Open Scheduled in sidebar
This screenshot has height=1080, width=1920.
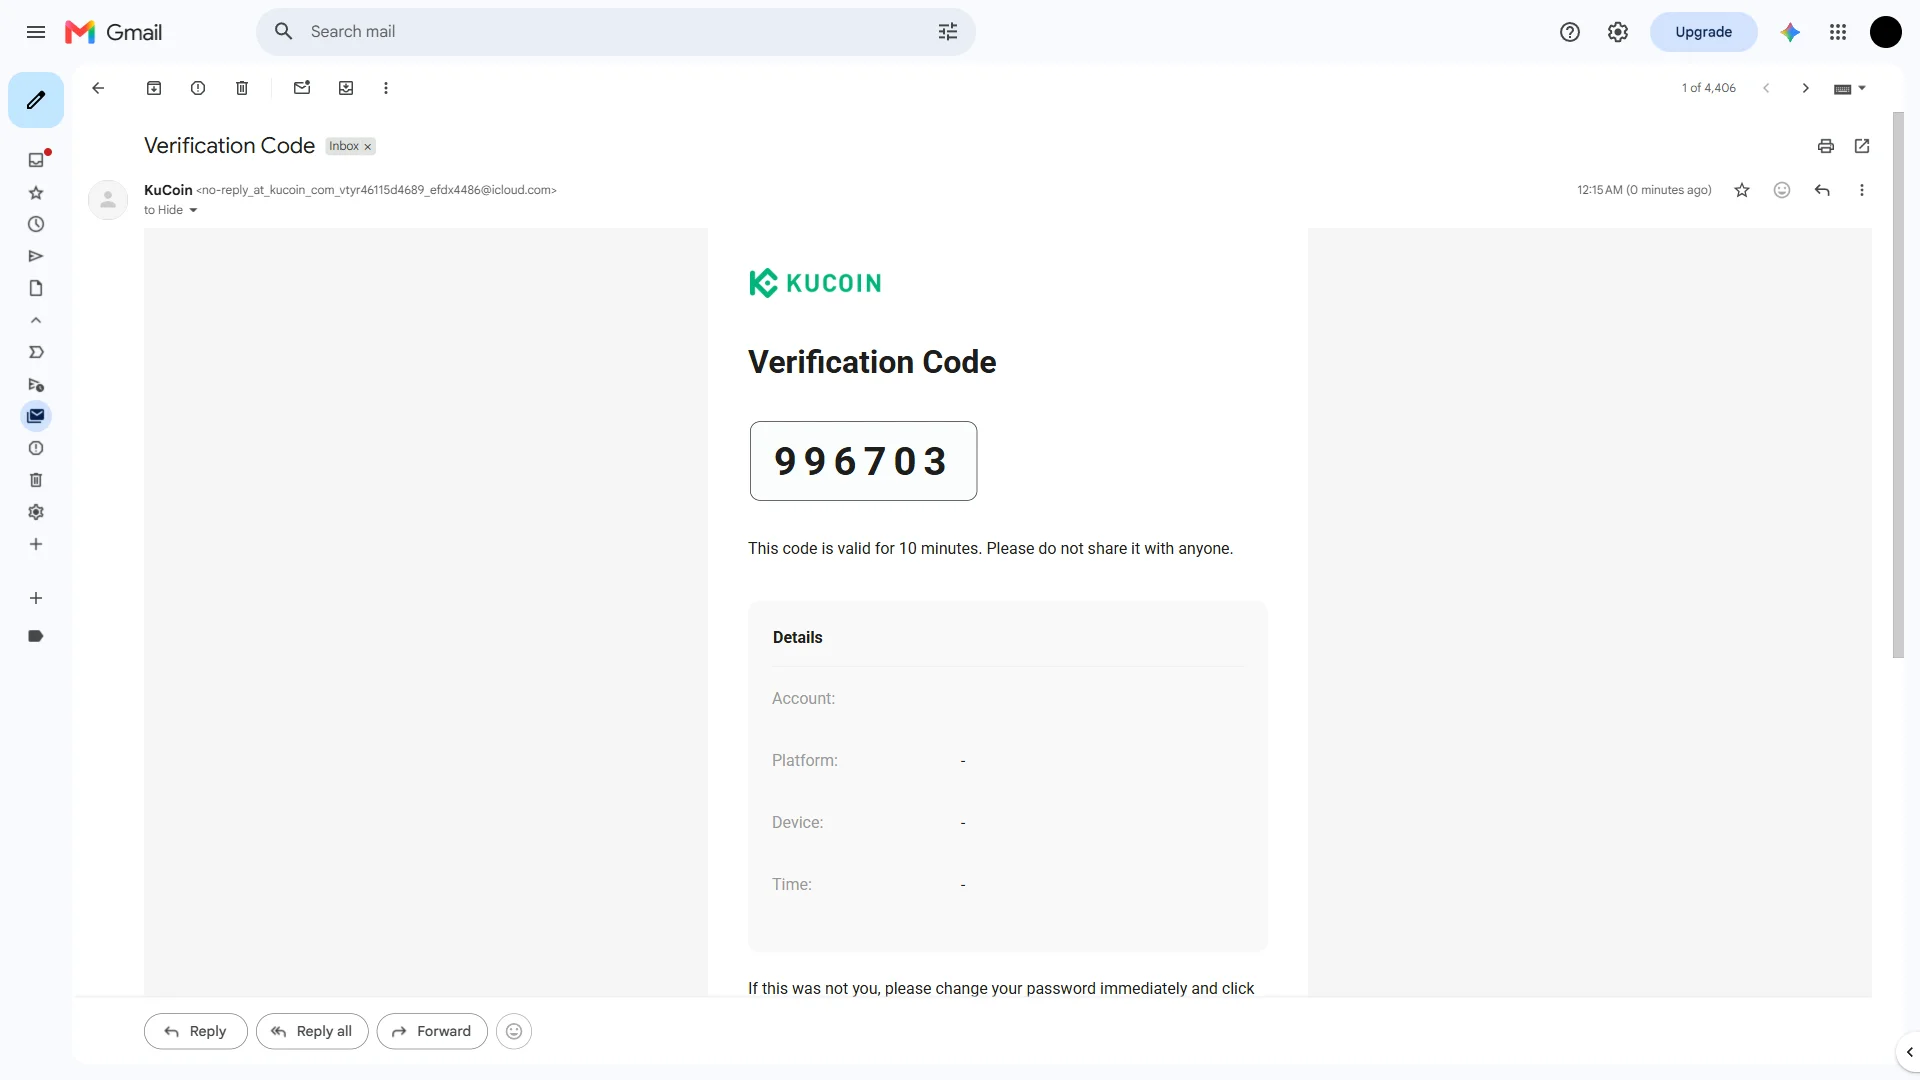pyautogui.click(x=36, y=384)
